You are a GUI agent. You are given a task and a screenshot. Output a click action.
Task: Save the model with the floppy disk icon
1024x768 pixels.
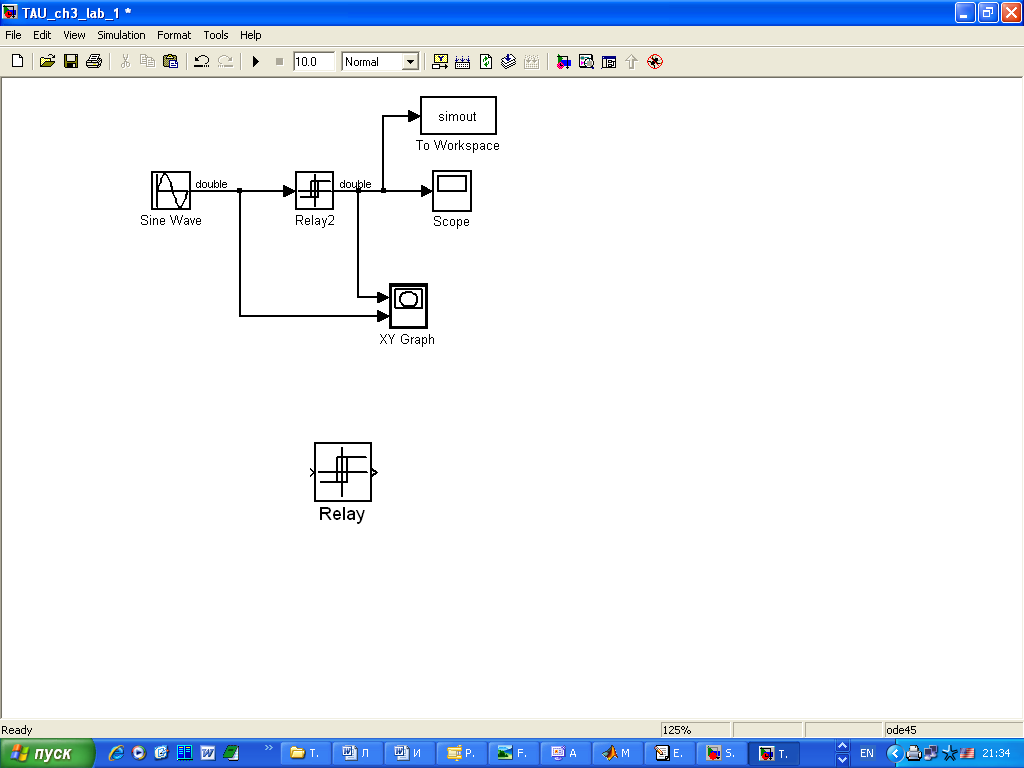pyautogui.click(x=71, y=61)
